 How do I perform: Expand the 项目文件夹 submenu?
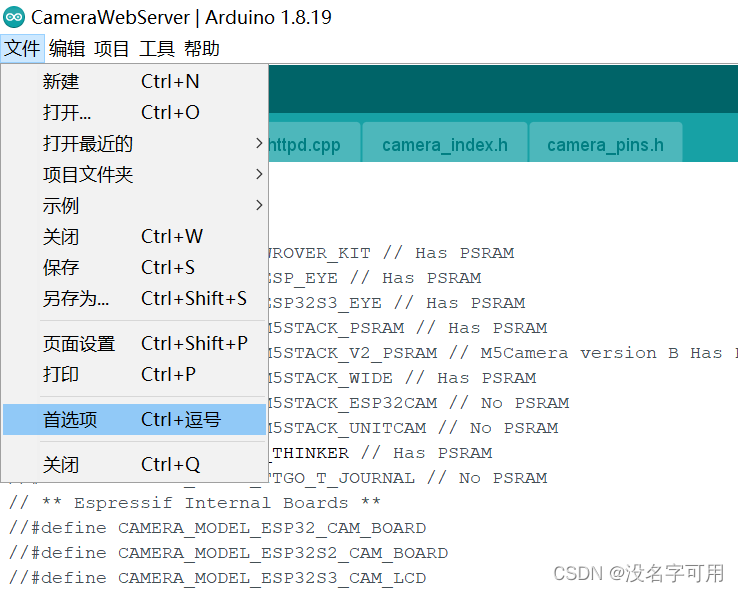[x=135, y=175]
